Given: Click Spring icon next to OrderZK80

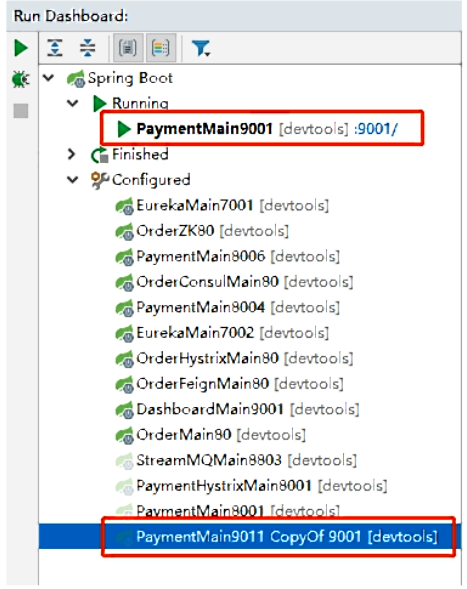Looking at the screenshot, I should 124,231.
